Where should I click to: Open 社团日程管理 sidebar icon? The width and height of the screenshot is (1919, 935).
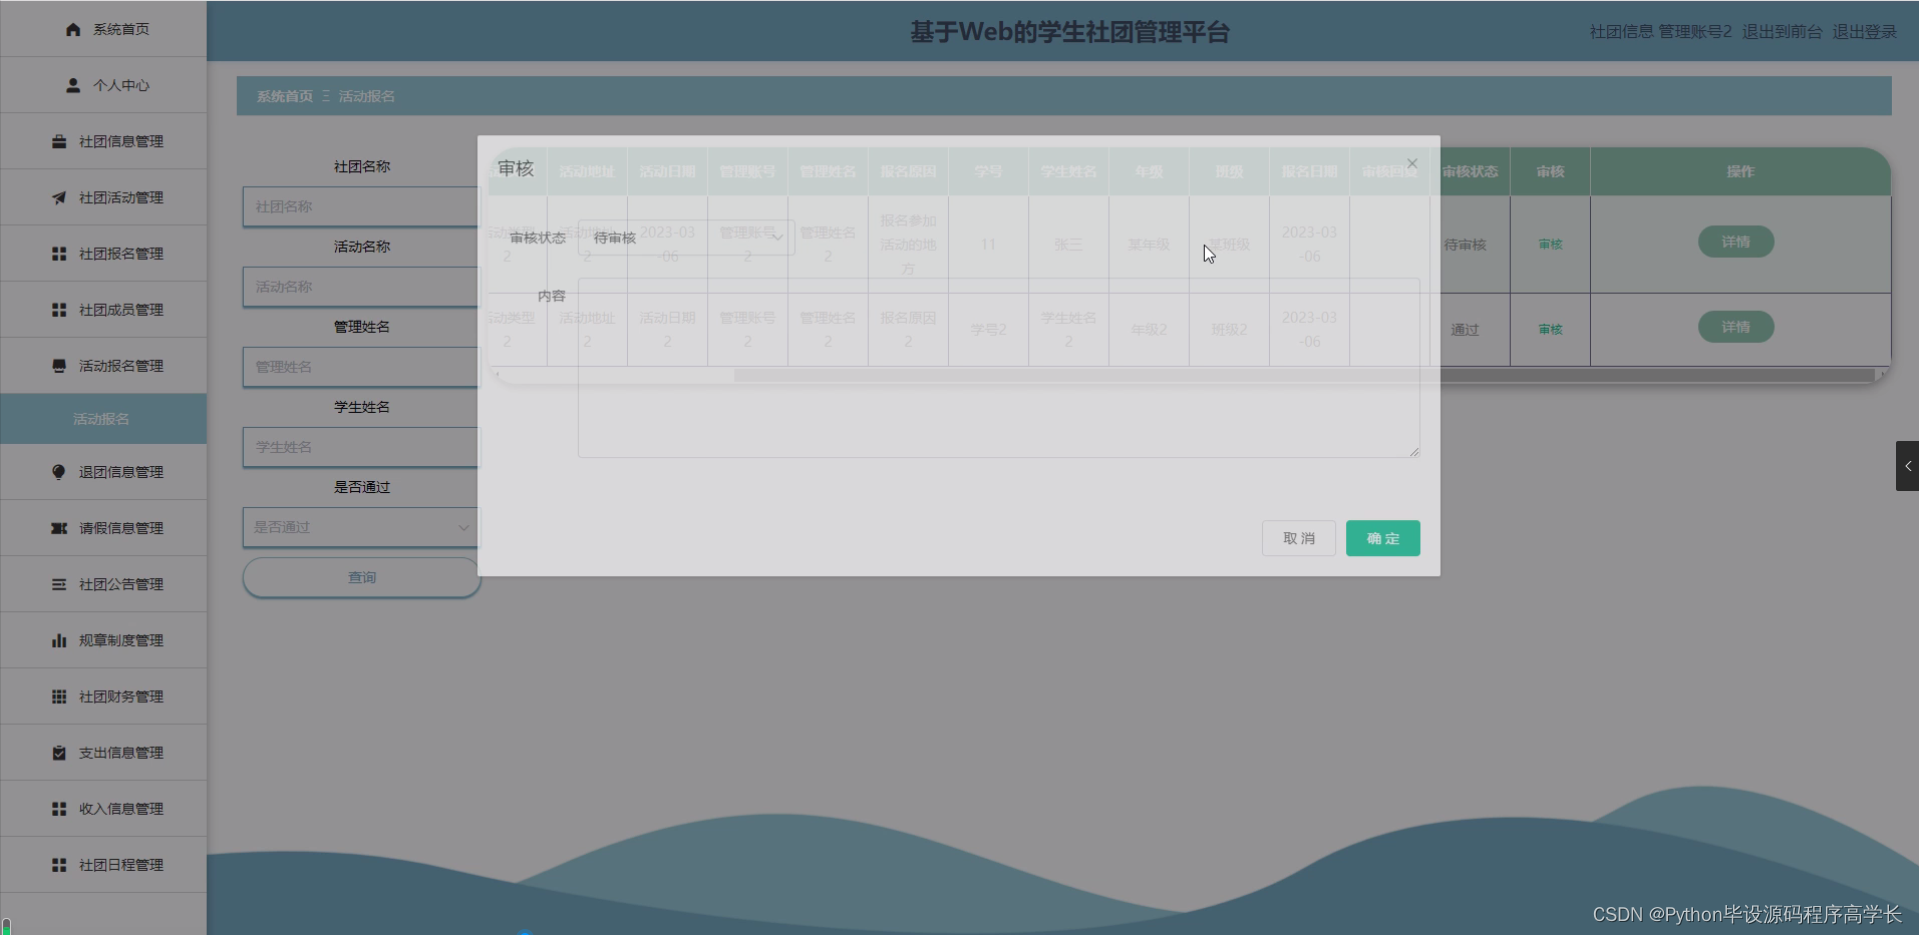(58, 864)
